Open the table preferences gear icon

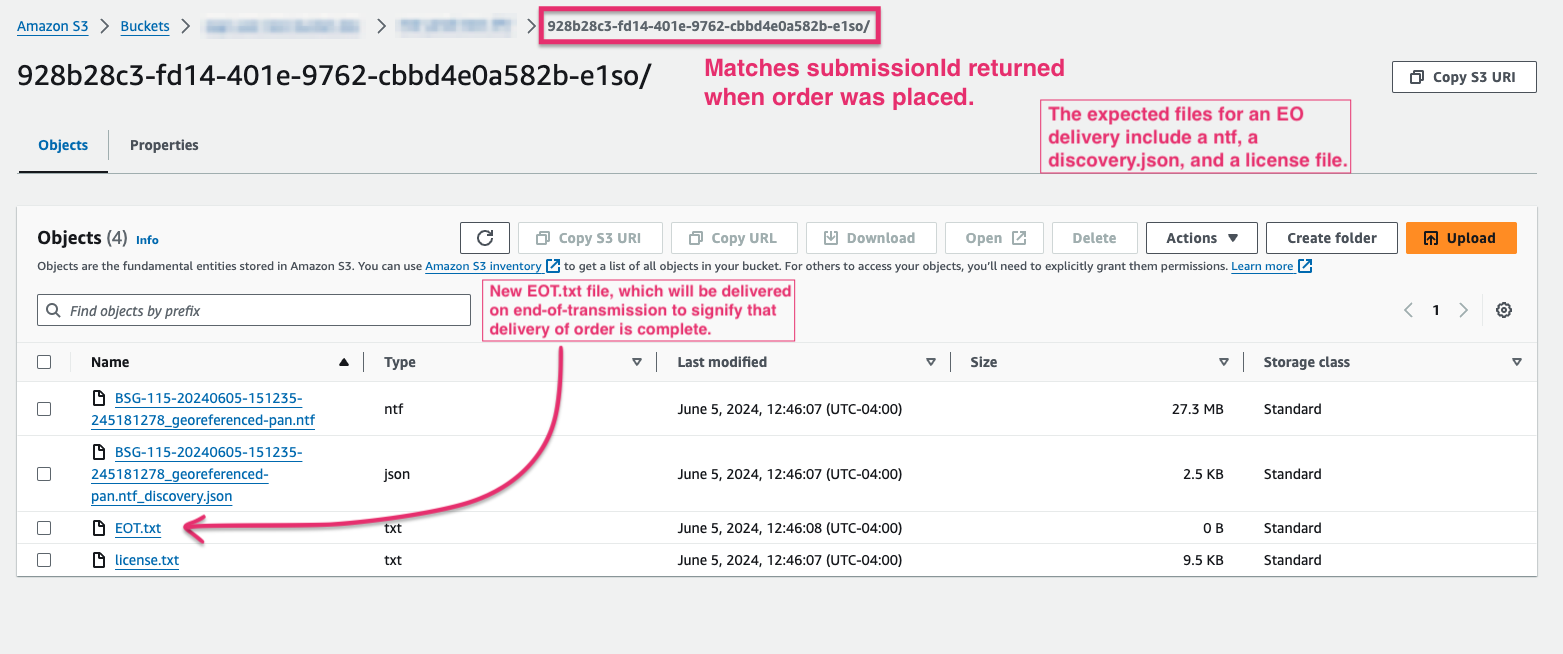[1503, 310]
